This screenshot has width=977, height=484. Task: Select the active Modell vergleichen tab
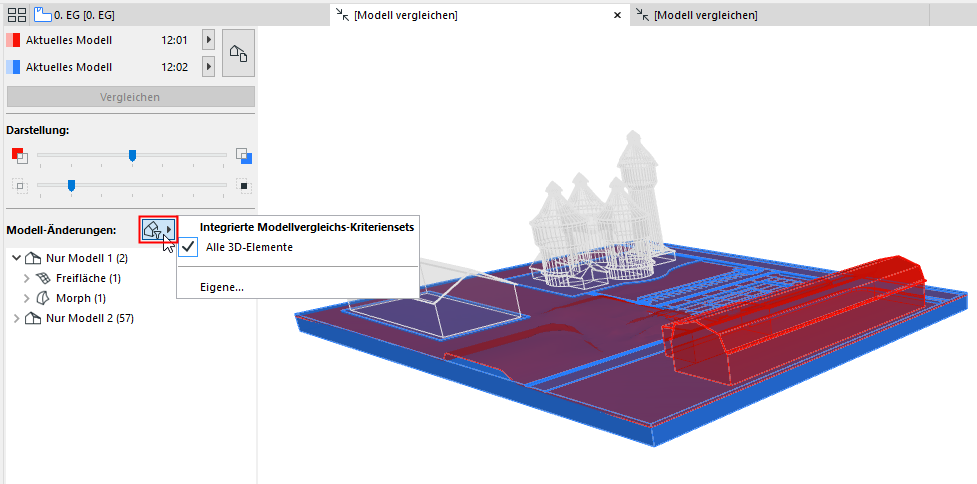coord(479,15)
